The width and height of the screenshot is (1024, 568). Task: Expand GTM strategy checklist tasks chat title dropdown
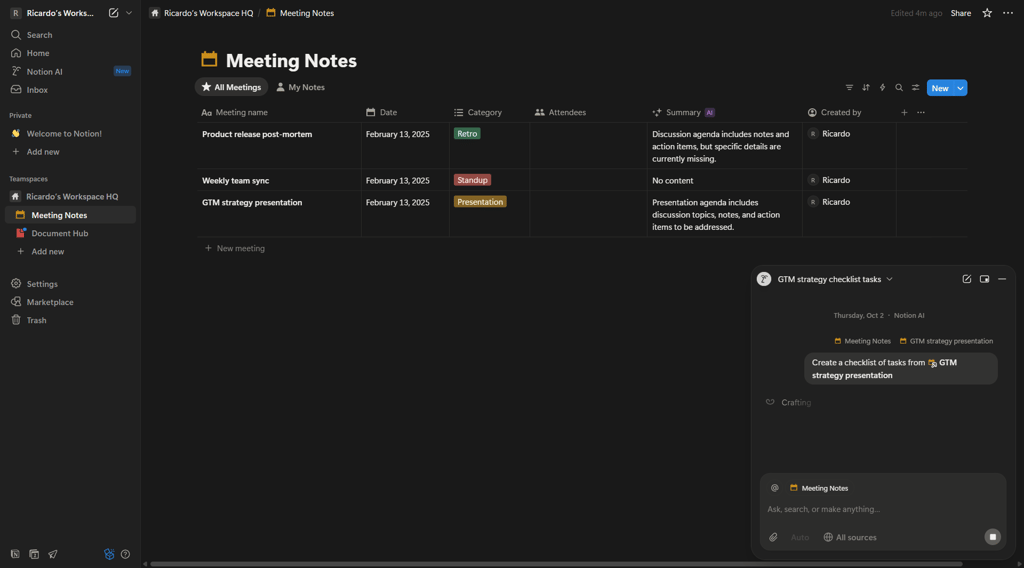[x=835, y=279]
